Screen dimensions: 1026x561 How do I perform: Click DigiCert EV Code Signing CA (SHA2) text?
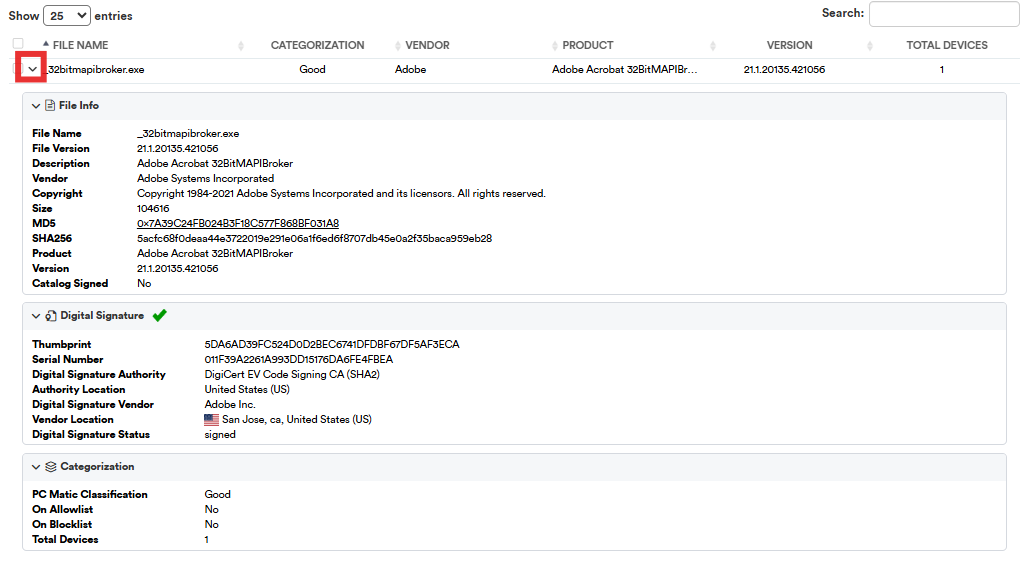[292, 374]
